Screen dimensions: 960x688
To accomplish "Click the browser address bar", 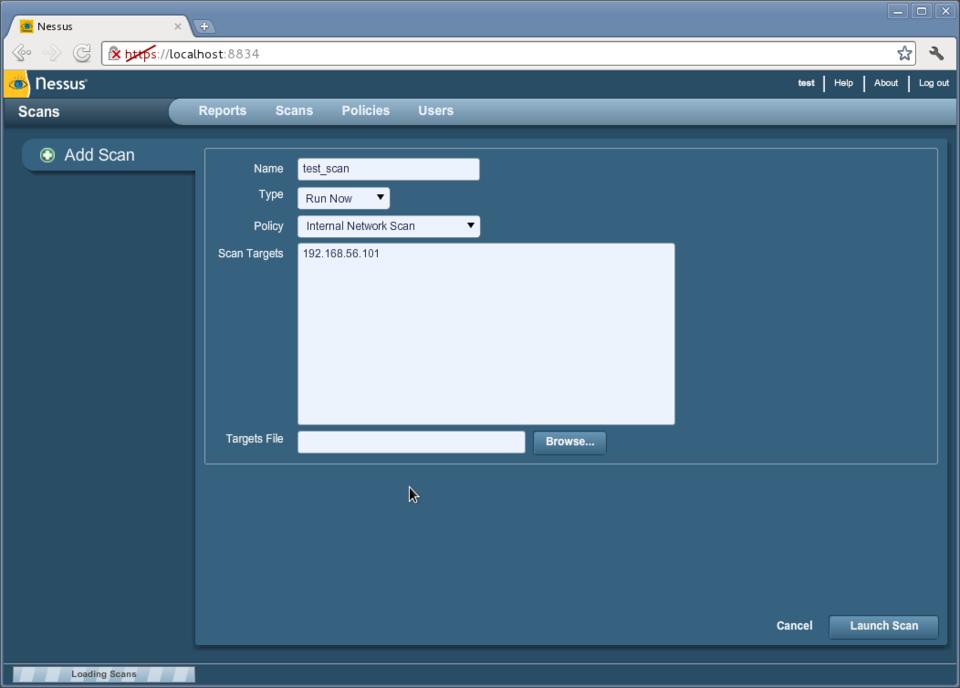I will click(x=508, y=54).
